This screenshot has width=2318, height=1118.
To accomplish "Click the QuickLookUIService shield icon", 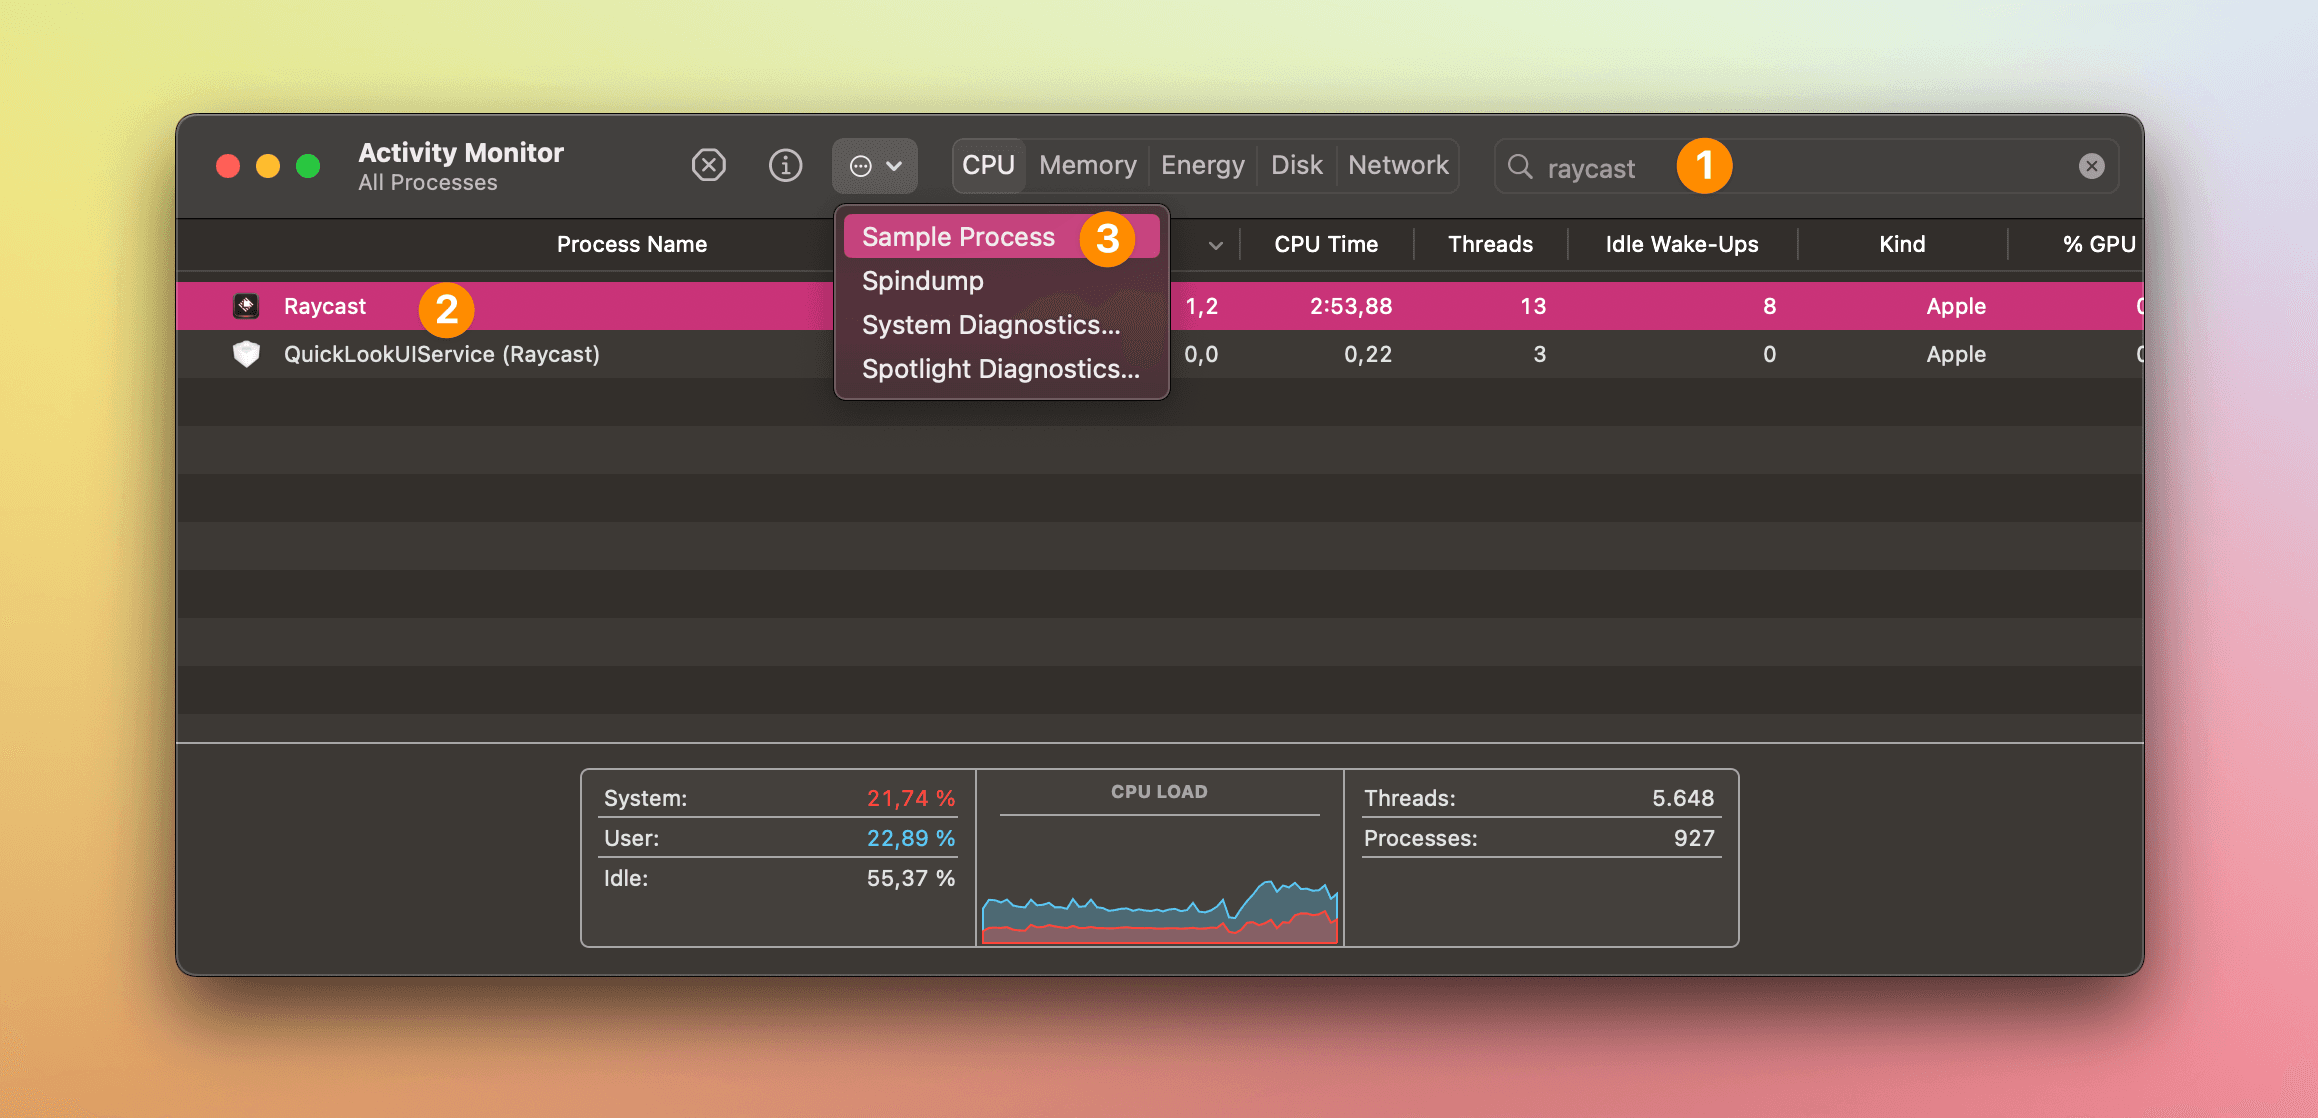I will click(x=246, y=354).
